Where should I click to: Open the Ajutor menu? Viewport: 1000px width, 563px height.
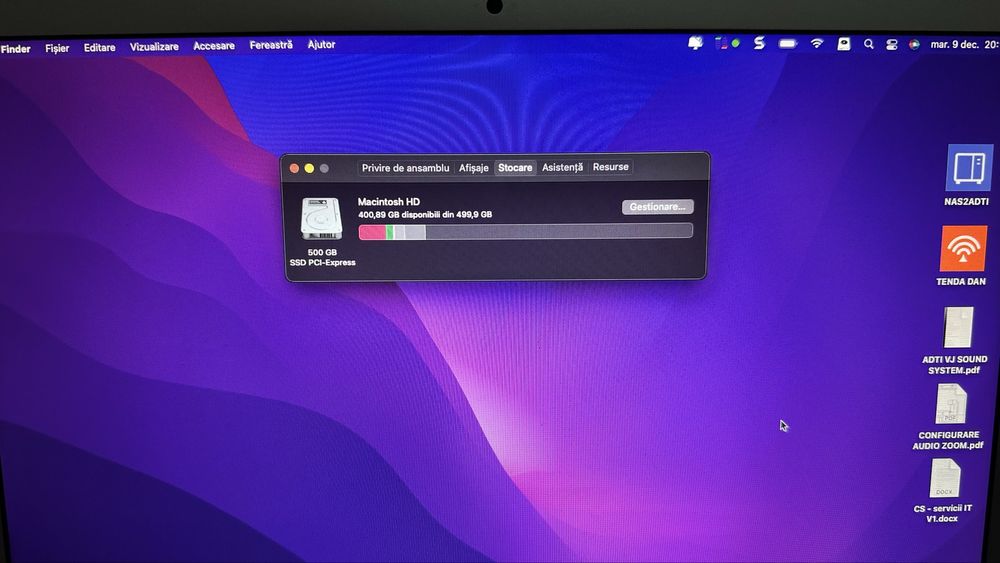point(321,44)
